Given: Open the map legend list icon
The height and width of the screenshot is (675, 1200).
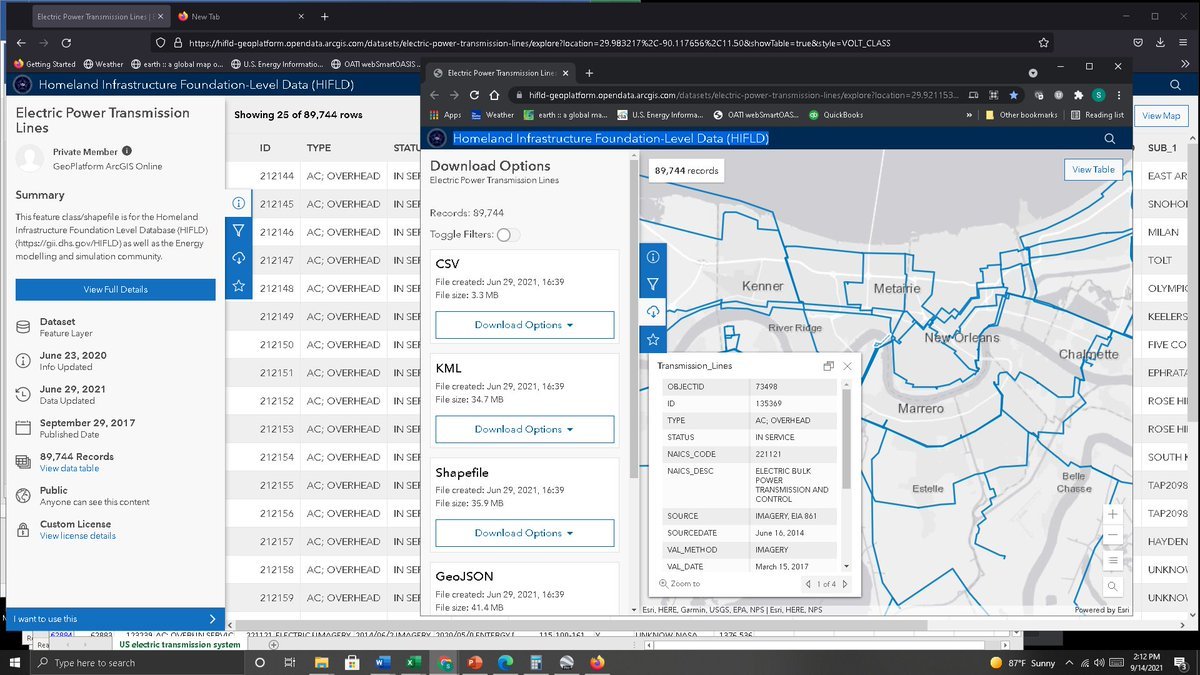Looking at the screenshot, I should pyautogui.click(x=1113, y=561).
